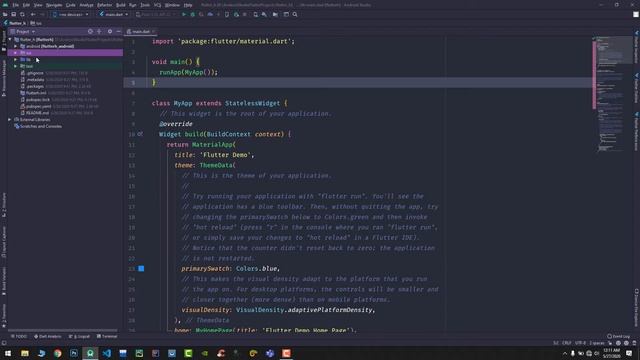Screen dimensions: 640x360
Task: Close the main.dart editor tab
Action: 154,31
